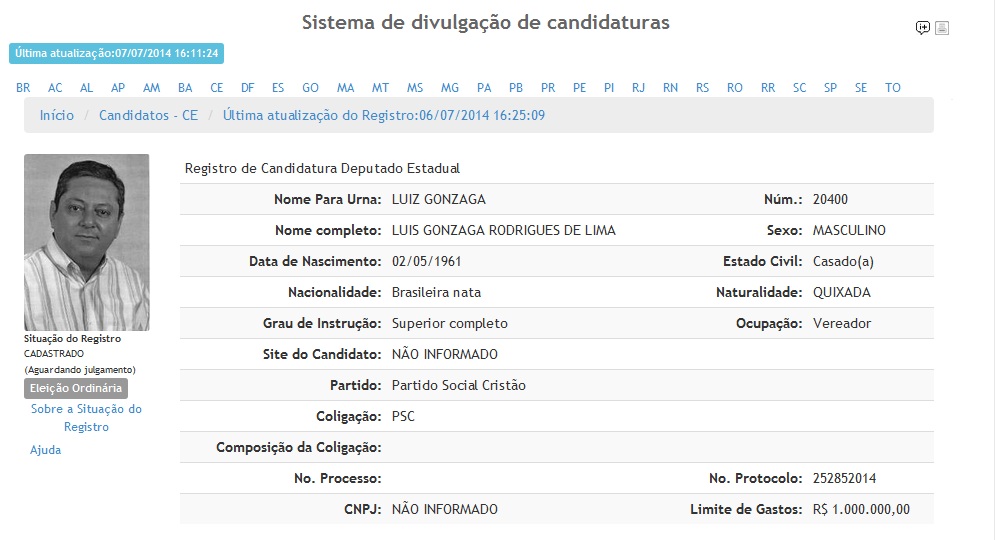
Task: Open the RJ state candidates
Action: coord(638,88)
